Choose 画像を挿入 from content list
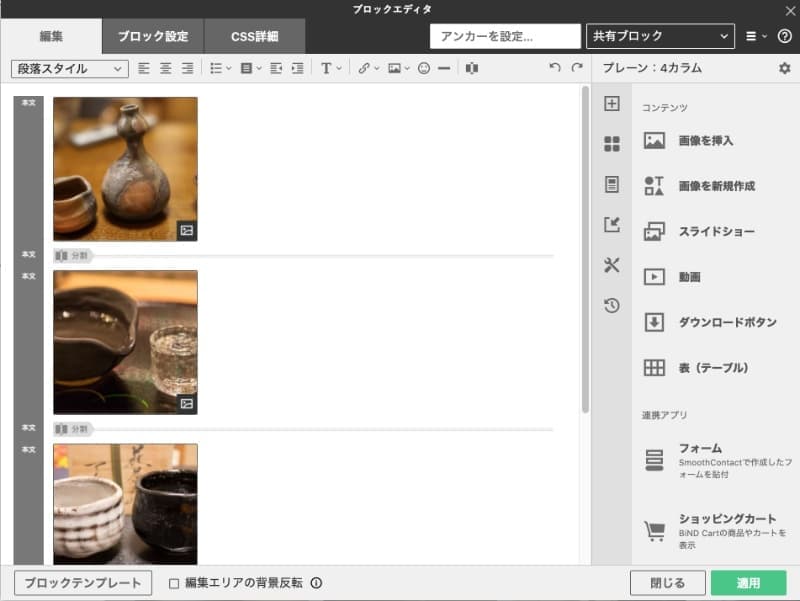800x601 pixels. 689,141
